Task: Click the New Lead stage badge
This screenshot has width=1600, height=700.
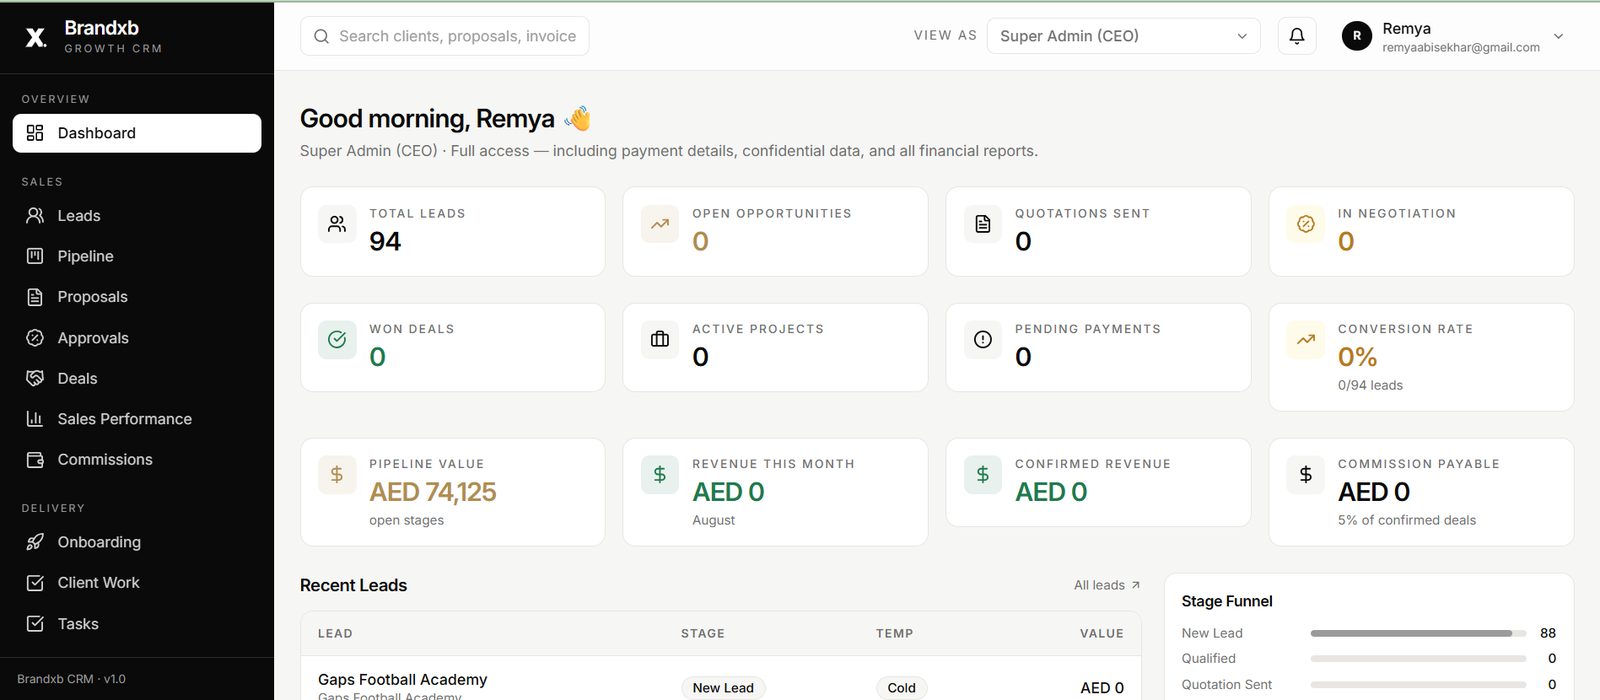Action: [x=723, y=688]
